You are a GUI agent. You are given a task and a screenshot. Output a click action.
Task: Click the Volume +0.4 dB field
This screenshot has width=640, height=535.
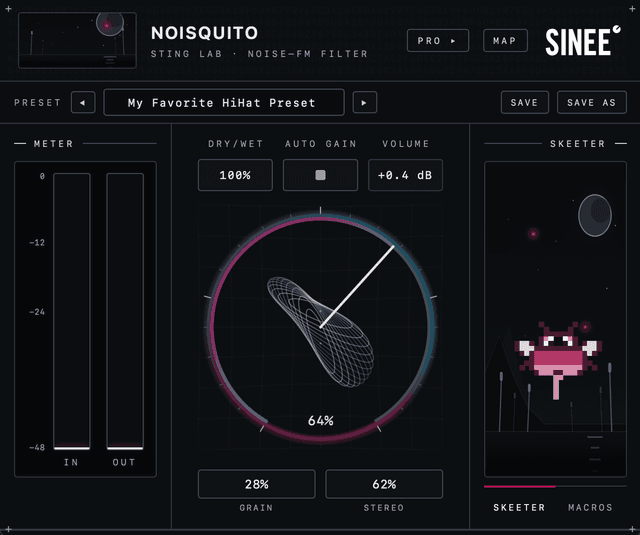coord(405,175)
